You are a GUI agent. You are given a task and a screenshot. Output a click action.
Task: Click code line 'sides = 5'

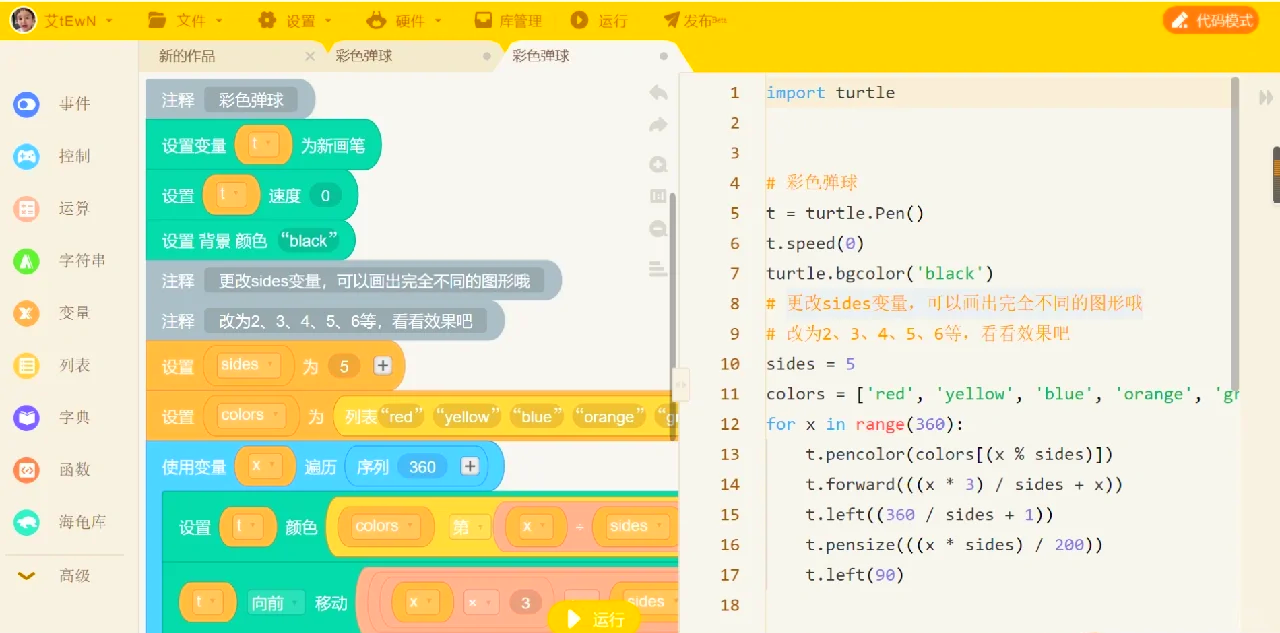[x=811, y=364]
